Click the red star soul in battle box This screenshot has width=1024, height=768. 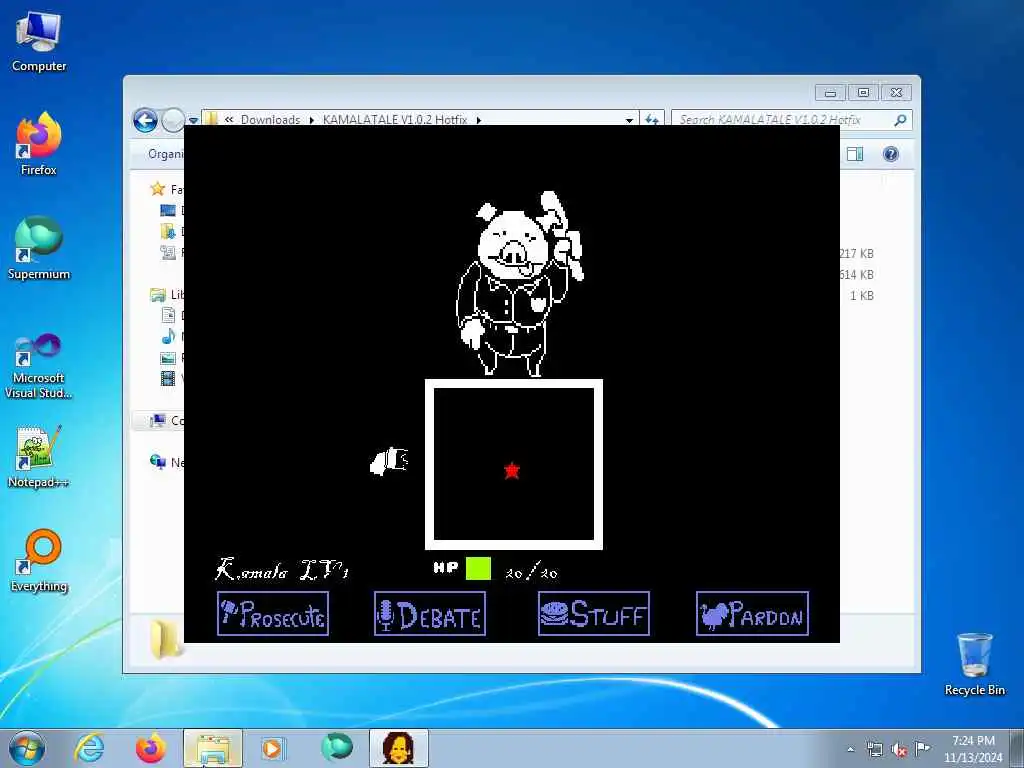coord(512,470)
